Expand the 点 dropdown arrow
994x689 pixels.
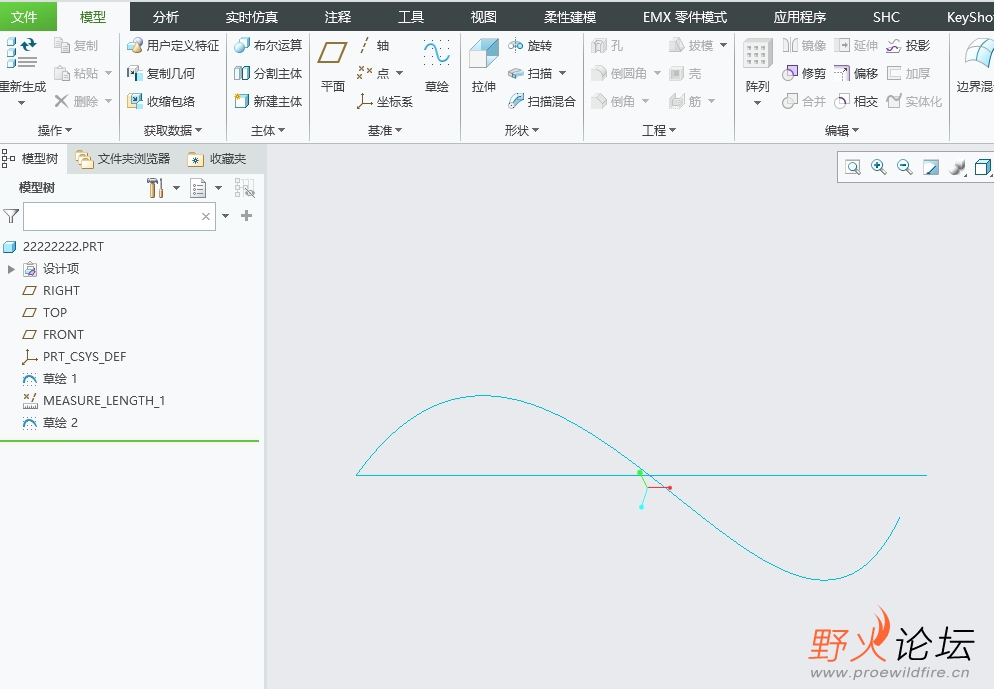(399, 74)
